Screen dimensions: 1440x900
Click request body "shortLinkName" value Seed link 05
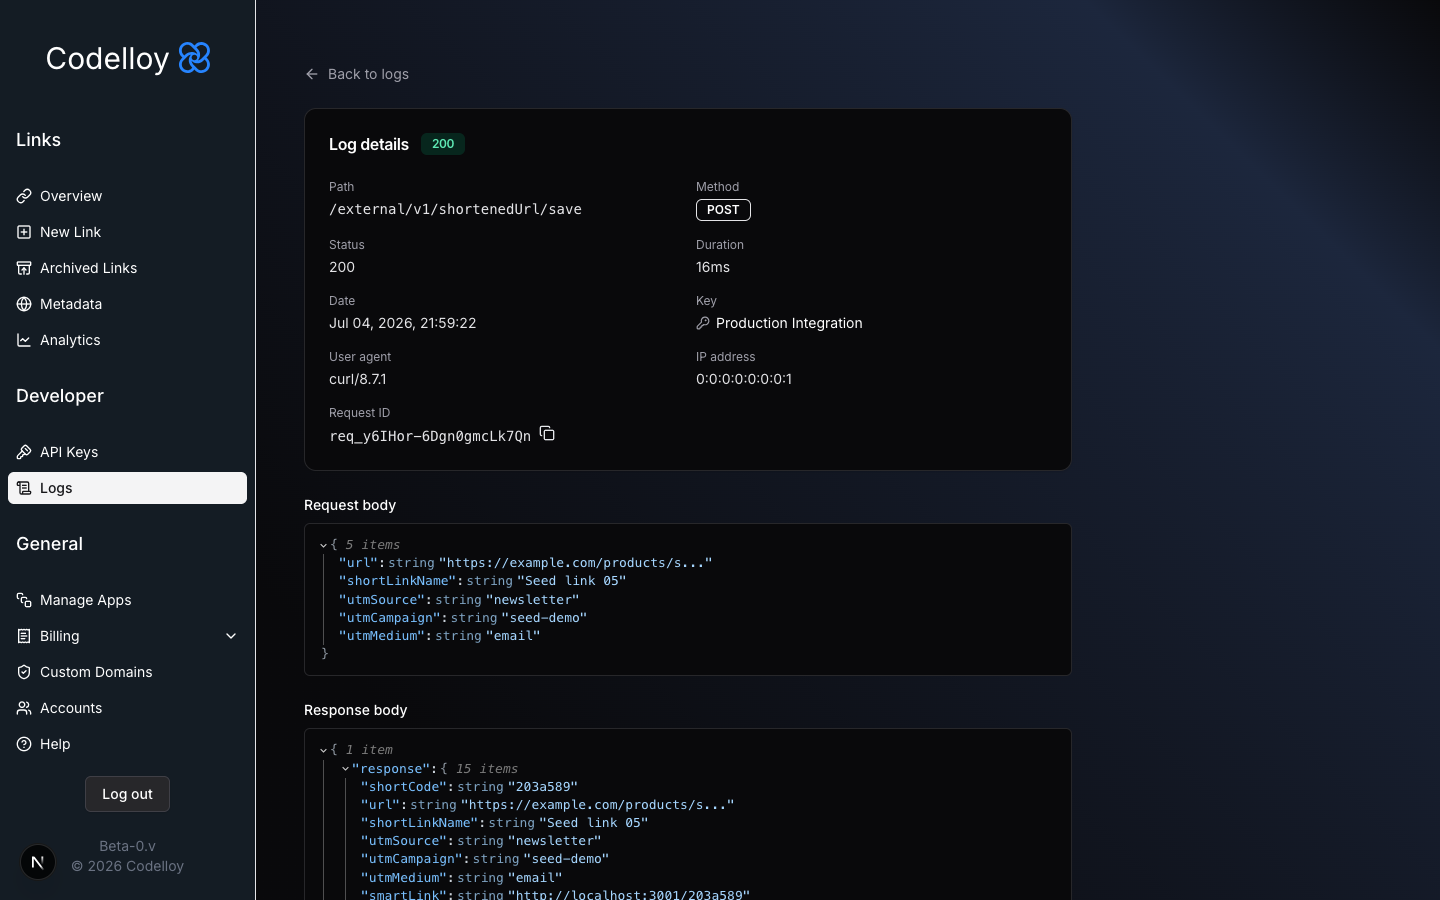coord(572,581)
